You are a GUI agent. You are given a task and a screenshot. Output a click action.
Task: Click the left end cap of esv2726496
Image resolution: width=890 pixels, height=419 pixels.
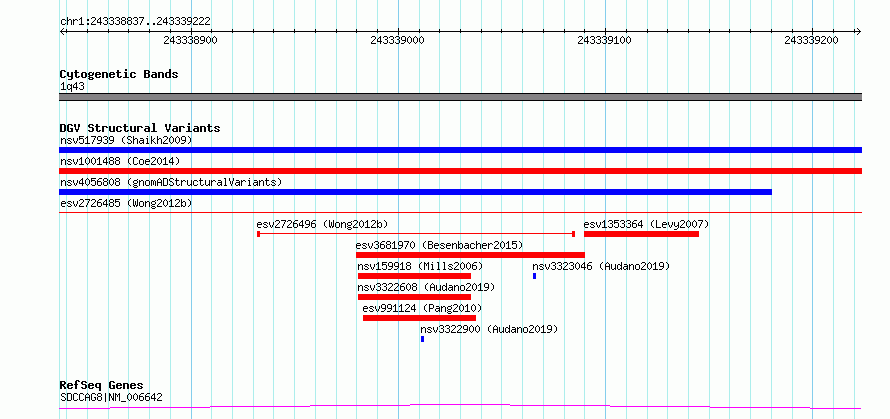tap(258, 234)
